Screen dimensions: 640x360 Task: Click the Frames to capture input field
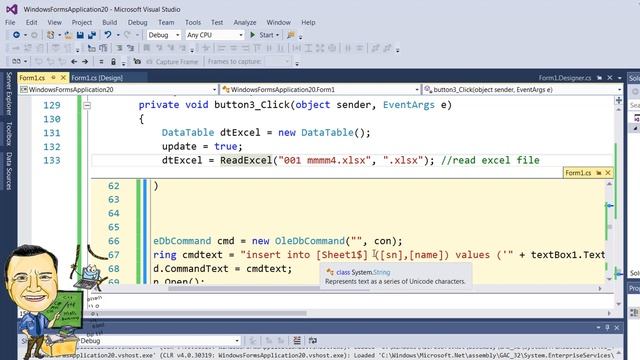point(278,62)
